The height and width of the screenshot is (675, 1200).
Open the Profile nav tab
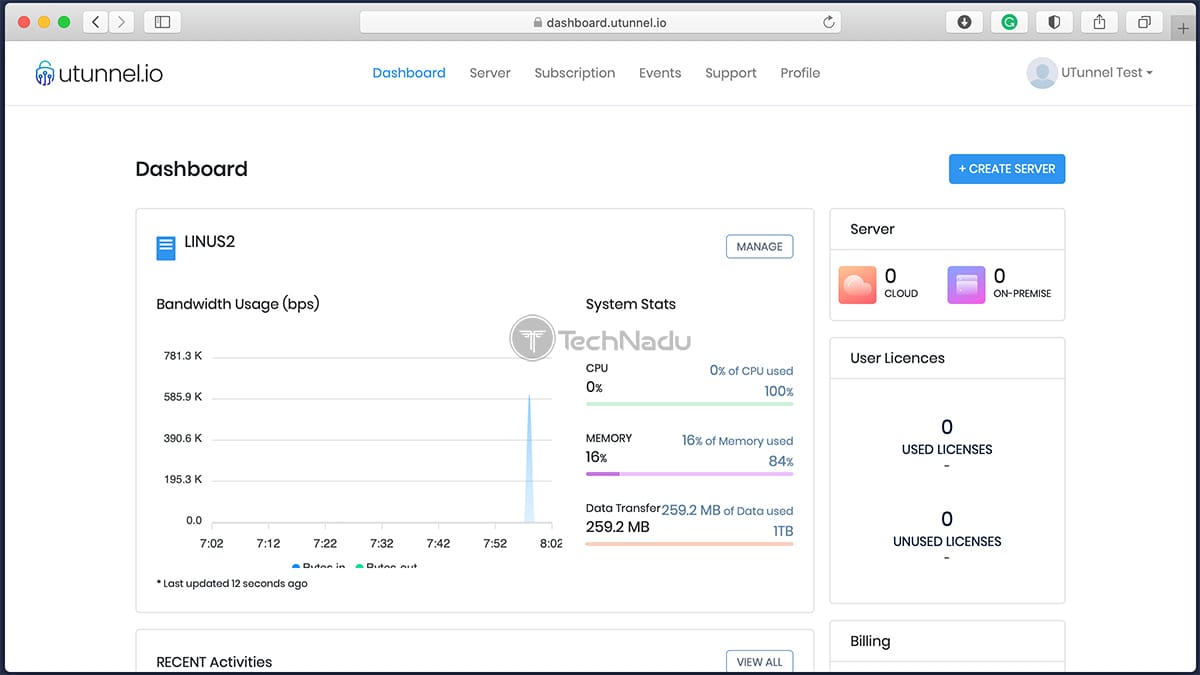tap(800, 73)
